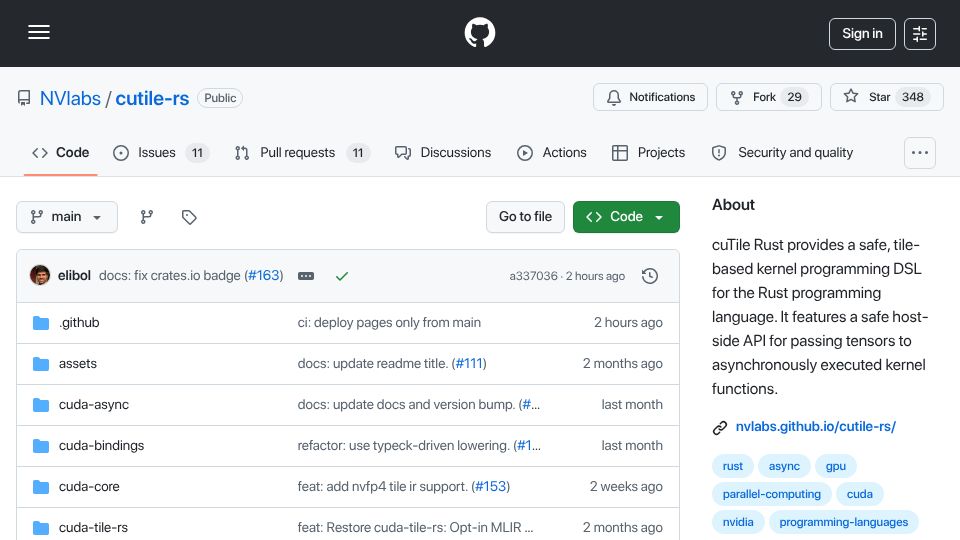This screenshot has height=540, width=960.
Task: Expand the more tabs ellipsis menu
Action: click(920, 153)
